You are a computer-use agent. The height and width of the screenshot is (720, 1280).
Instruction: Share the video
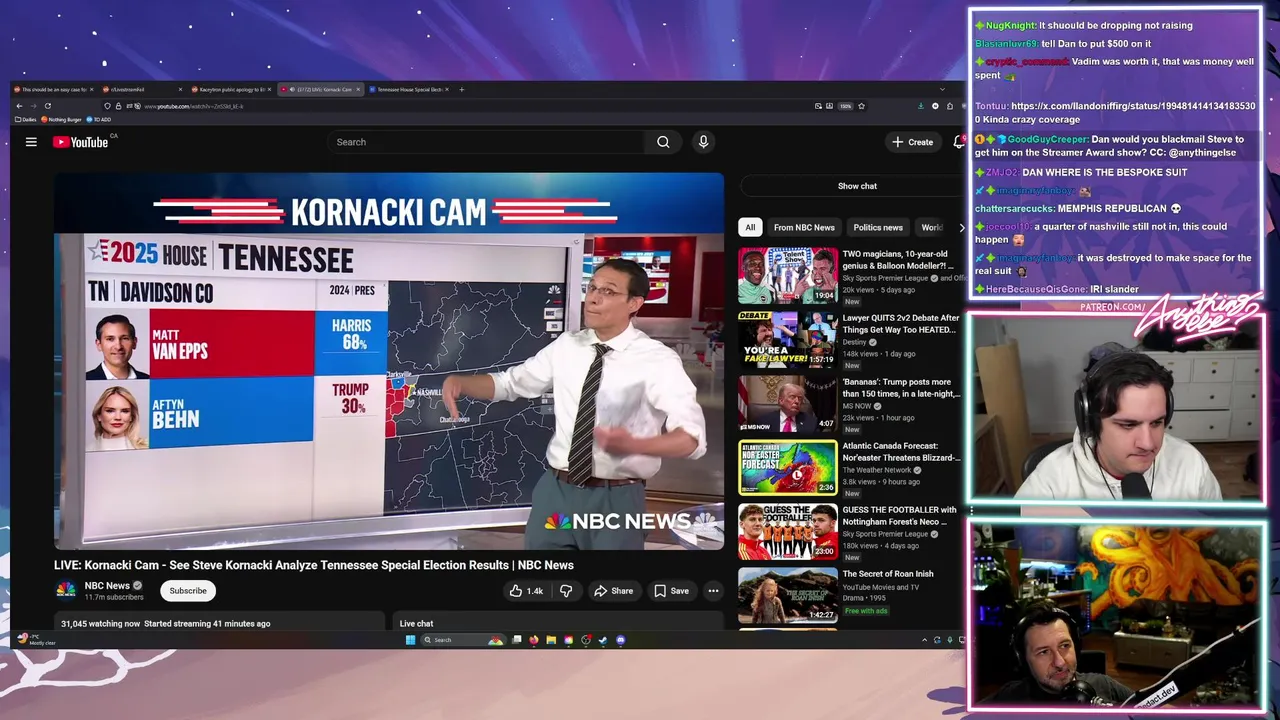point(613,591)
